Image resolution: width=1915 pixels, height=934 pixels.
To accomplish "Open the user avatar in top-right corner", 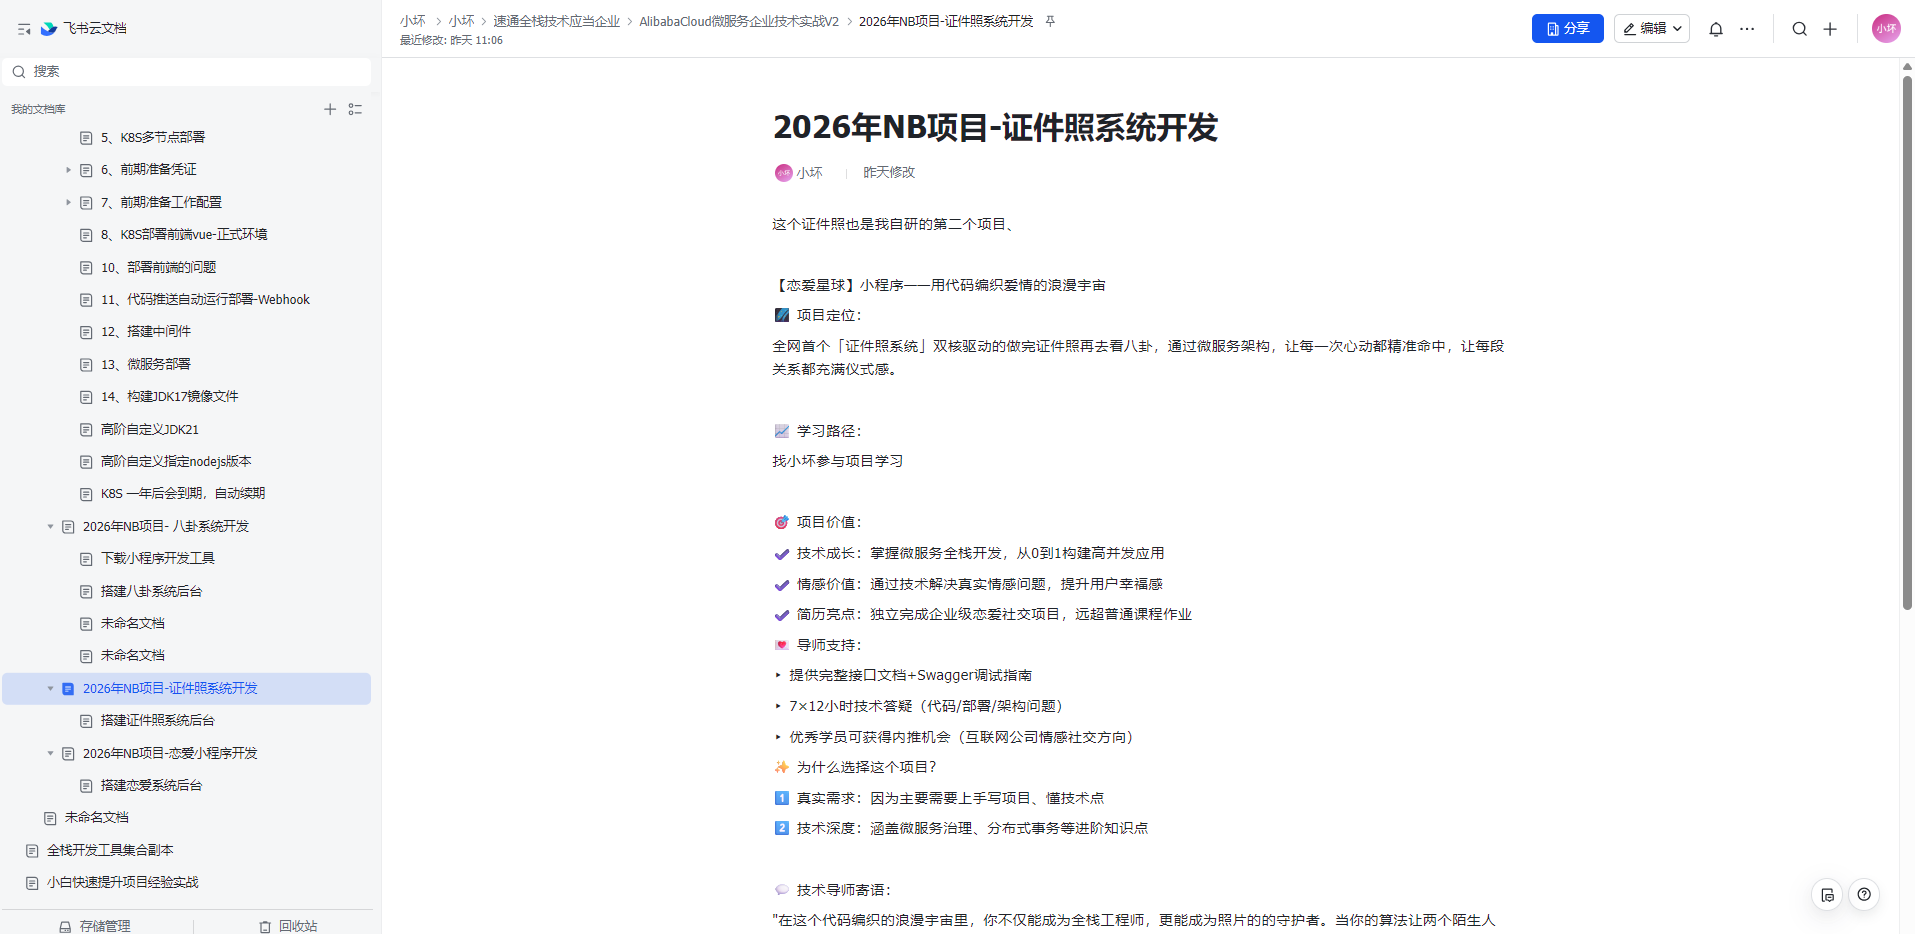I will pyautogui.click(x=1885, y=29).
